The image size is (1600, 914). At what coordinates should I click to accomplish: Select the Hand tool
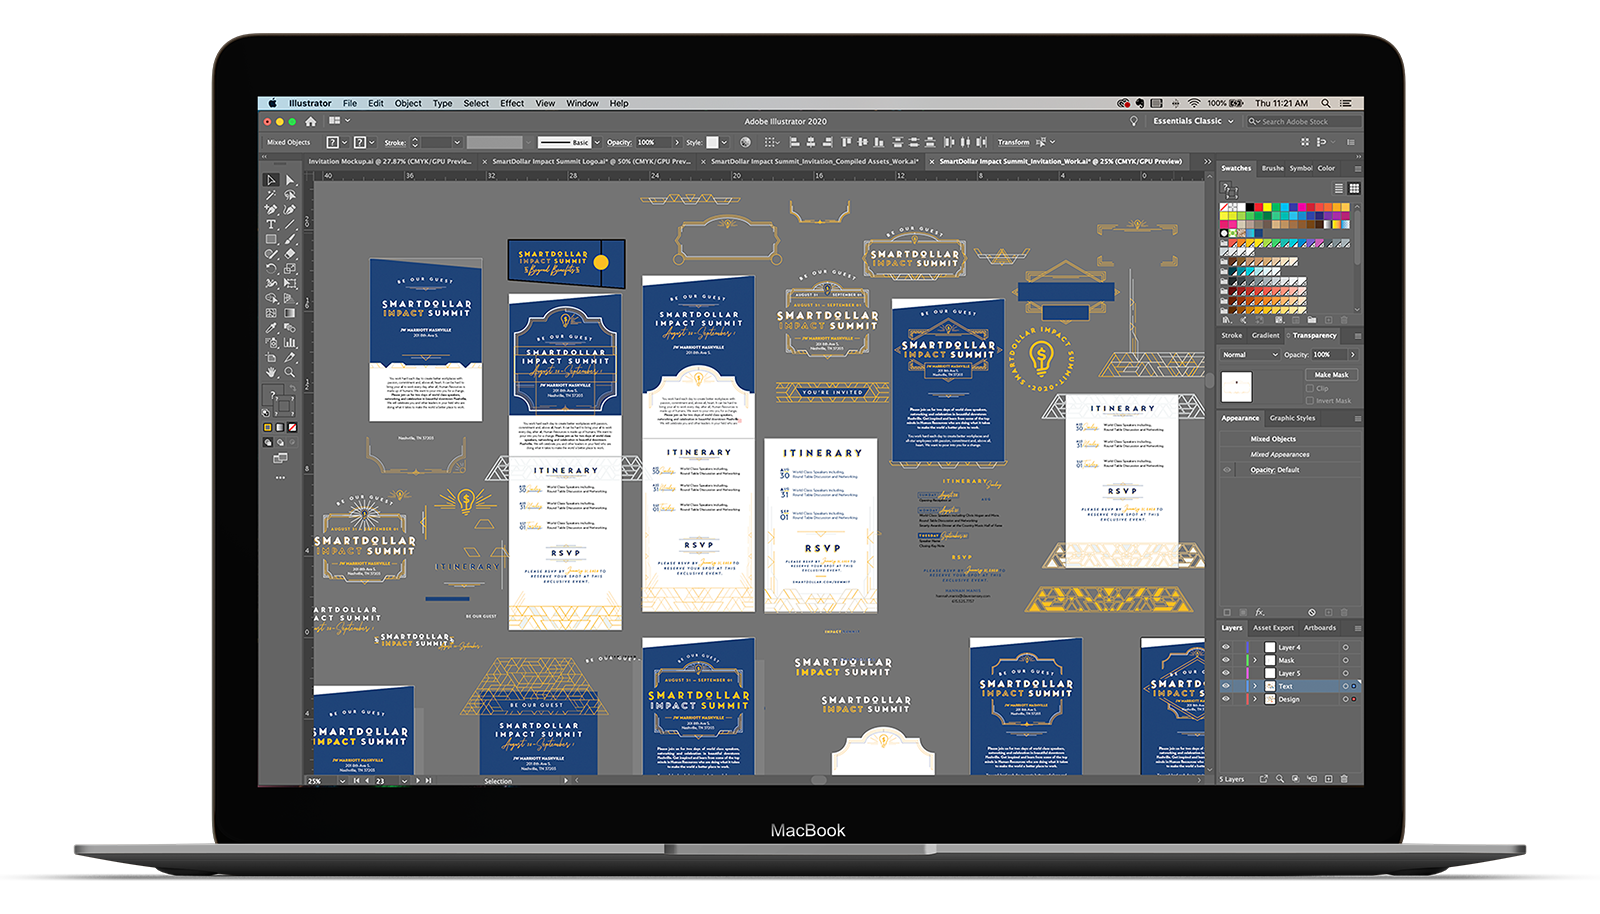point(271,372)
